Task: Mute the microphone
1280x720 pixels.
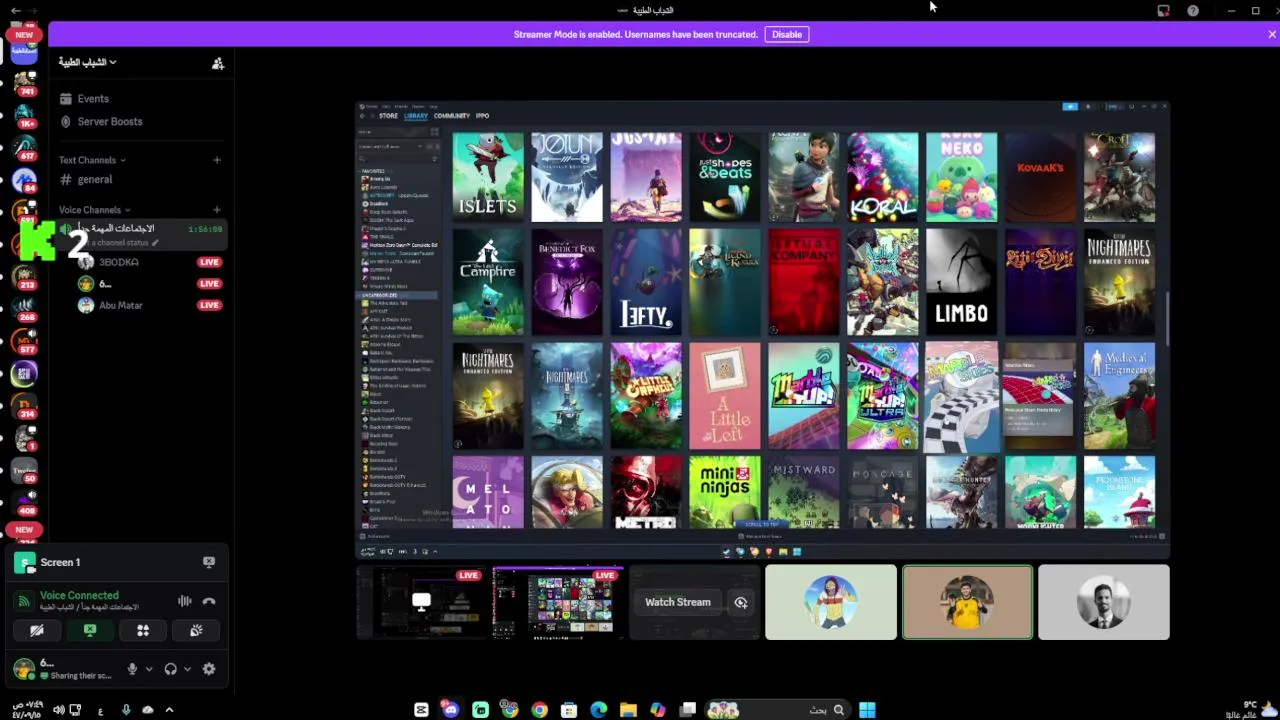Action: point(131,669)
